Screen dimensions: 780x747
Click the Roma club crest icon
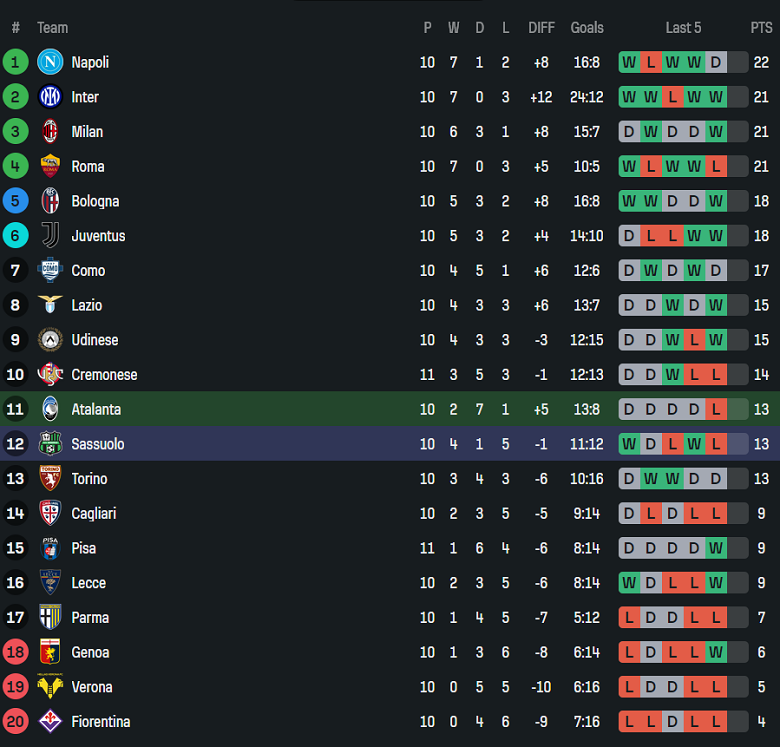click(x=50, y=166)
